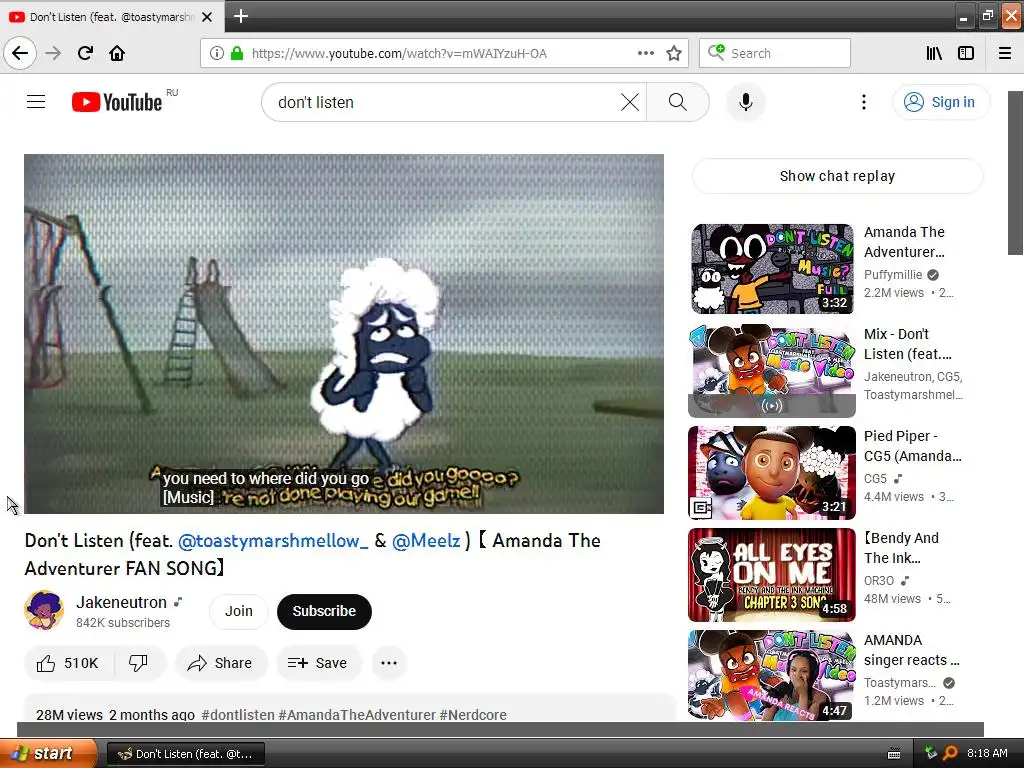Search with your voice microphone icon
Image resolution: width=1024 pixels, height=768 pixels.
(746, 102)
